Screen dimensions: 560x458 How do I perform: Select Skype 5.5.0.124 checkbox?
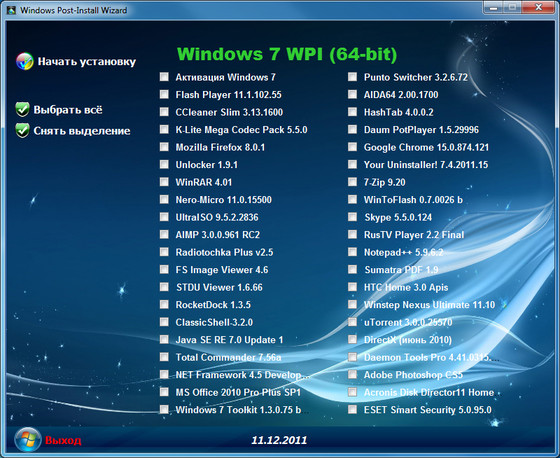click(x=352, y=217)
